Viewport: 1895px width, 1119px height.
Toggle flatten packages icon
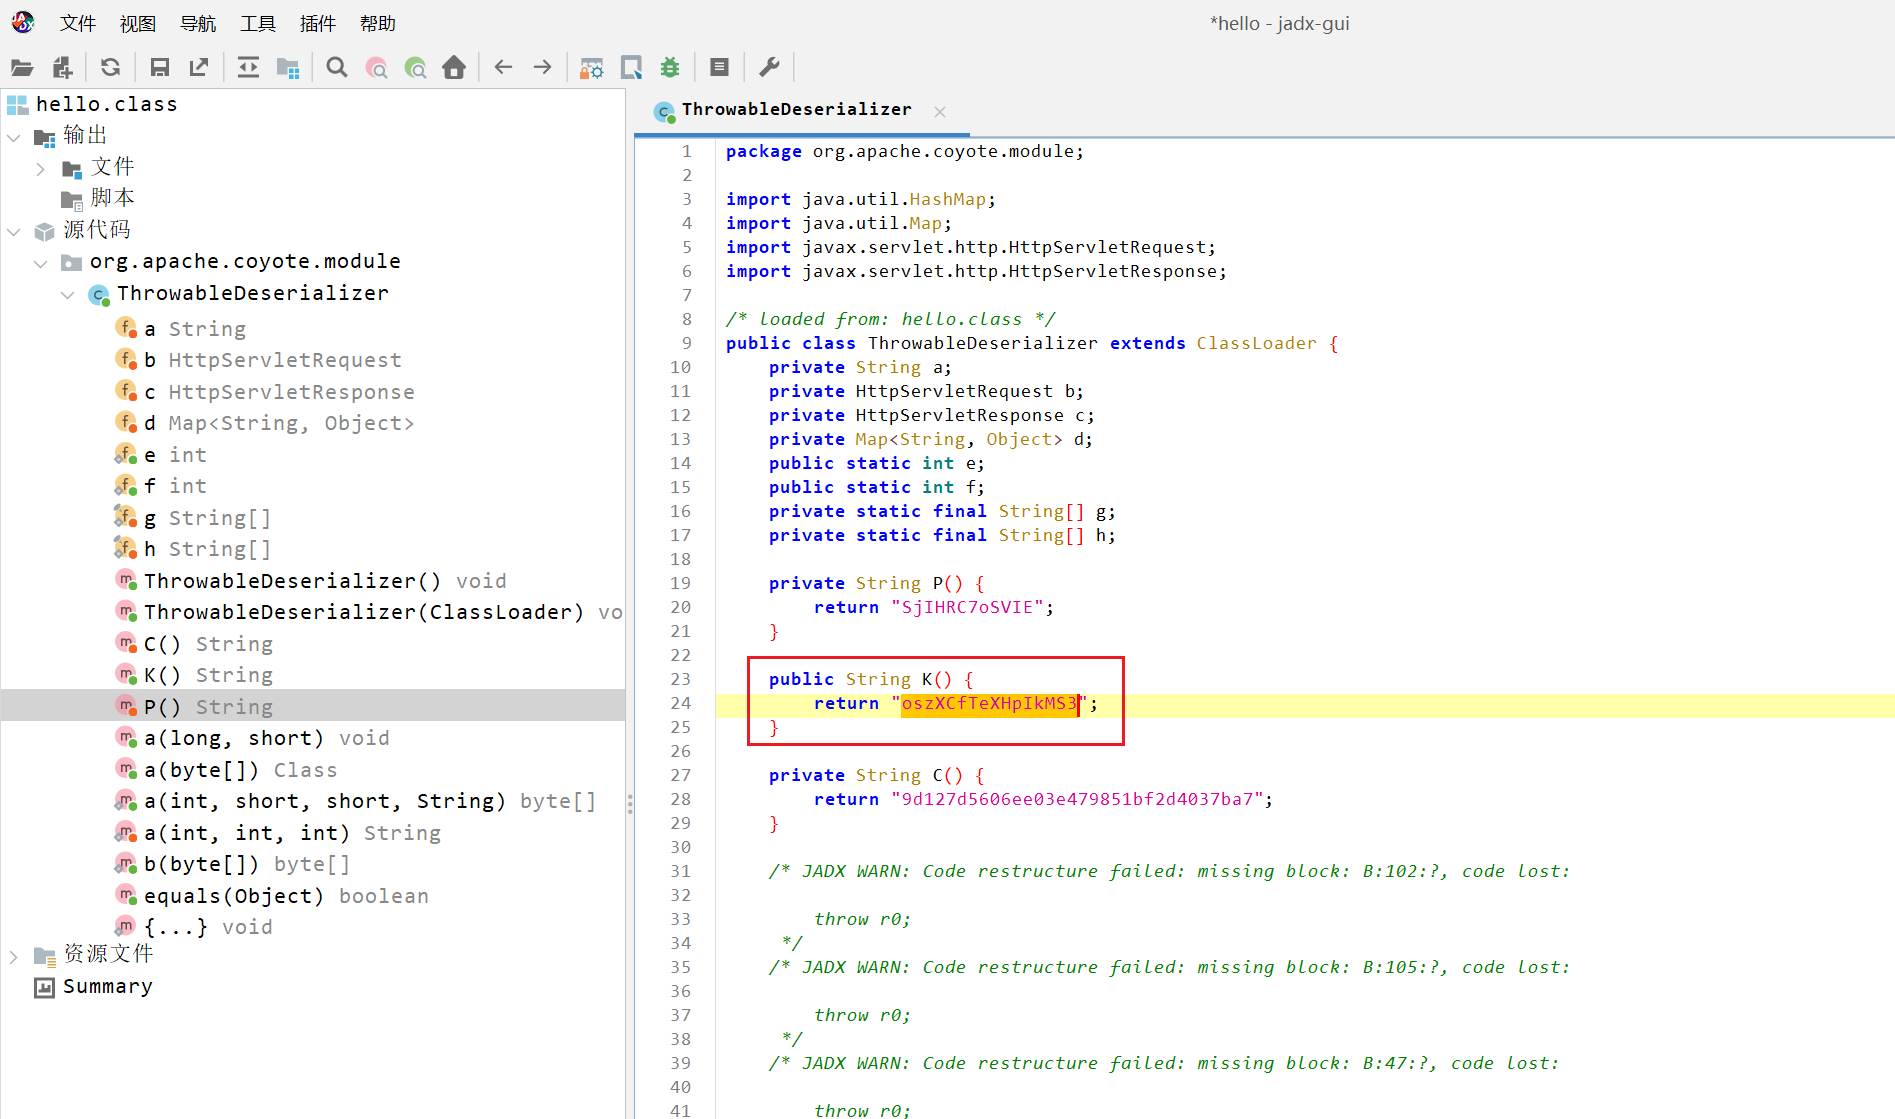pyautogui.click(x=288, y=67)
